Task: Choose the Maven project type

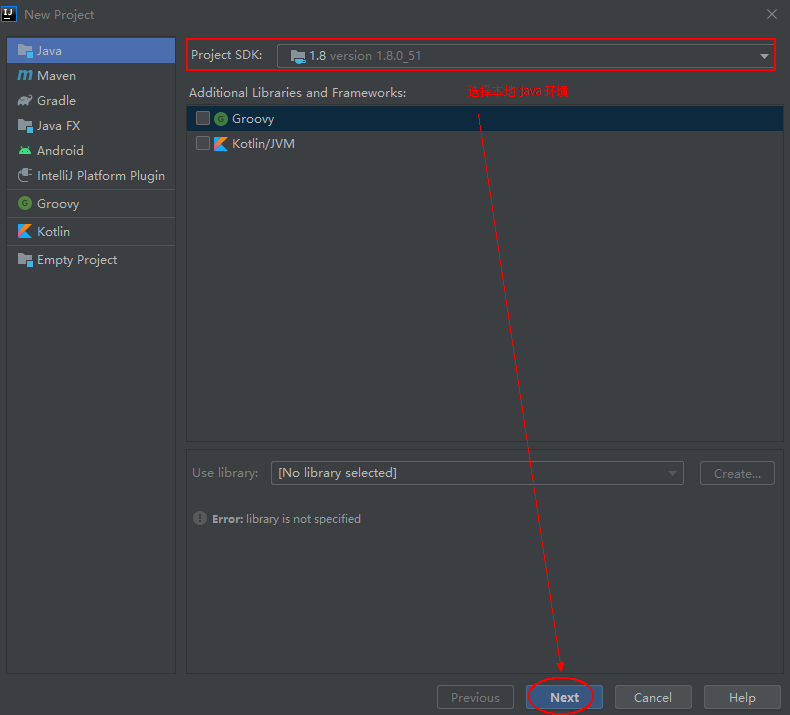Action: [91, 76]
